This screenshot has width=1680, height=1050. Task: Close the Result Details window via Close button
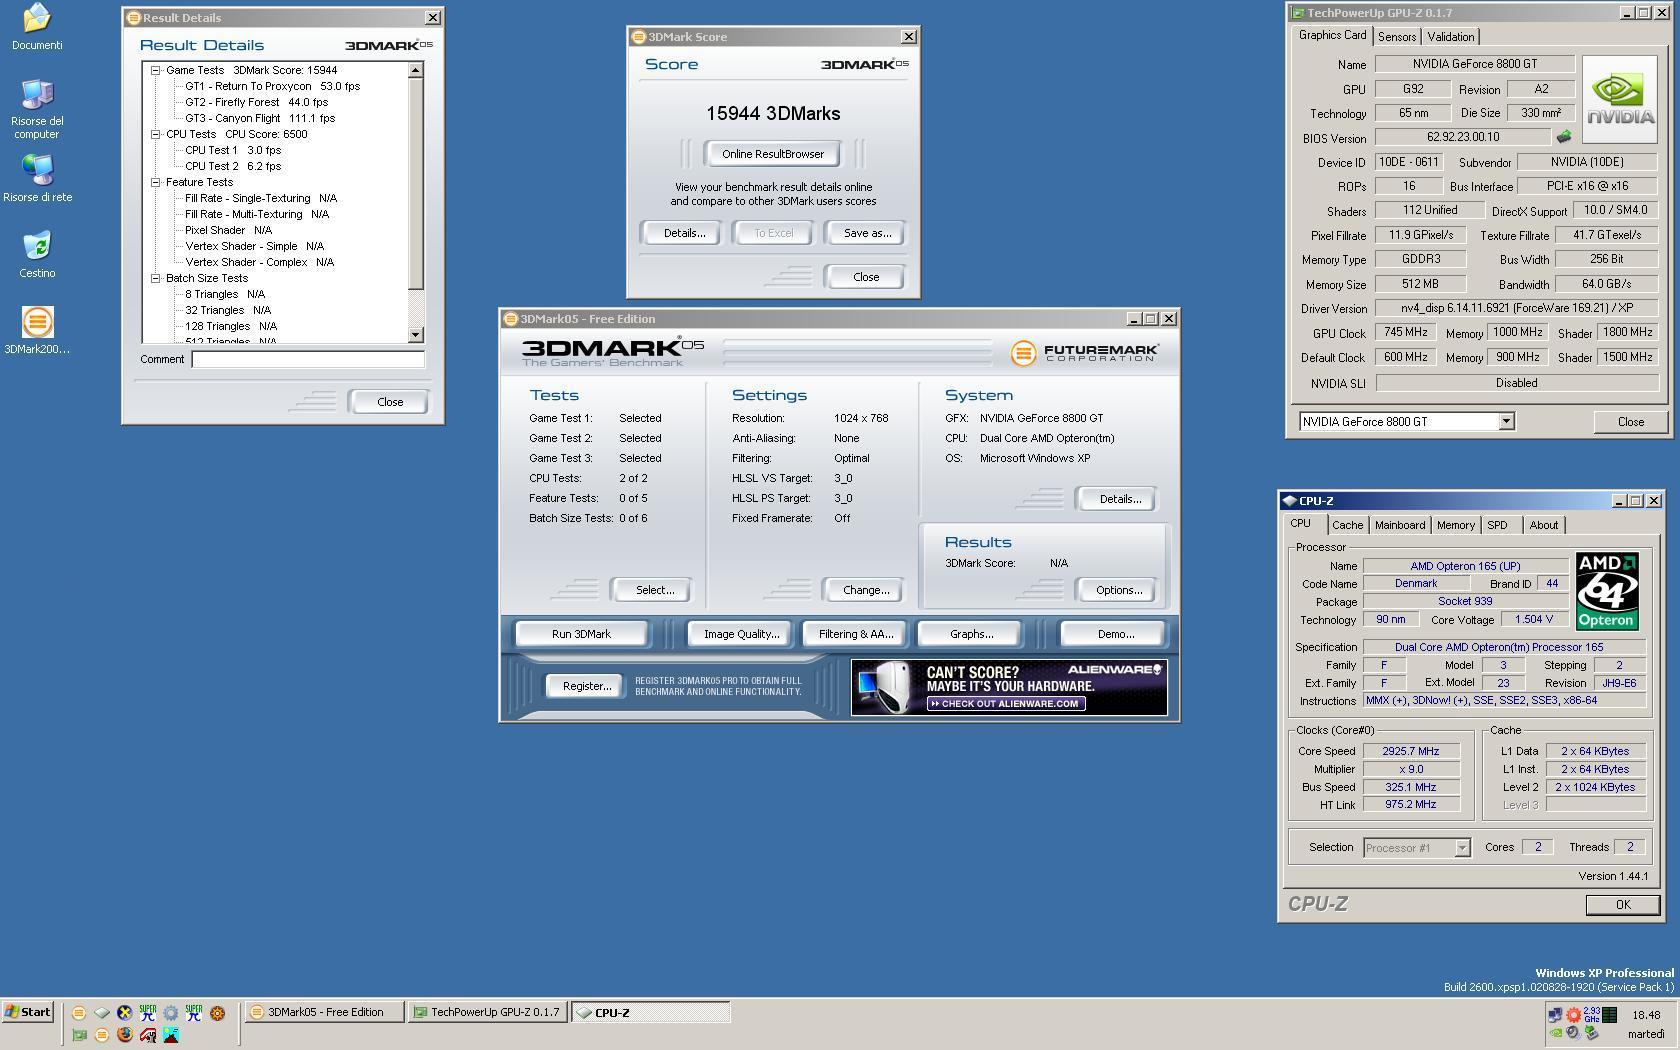point(390,402)
